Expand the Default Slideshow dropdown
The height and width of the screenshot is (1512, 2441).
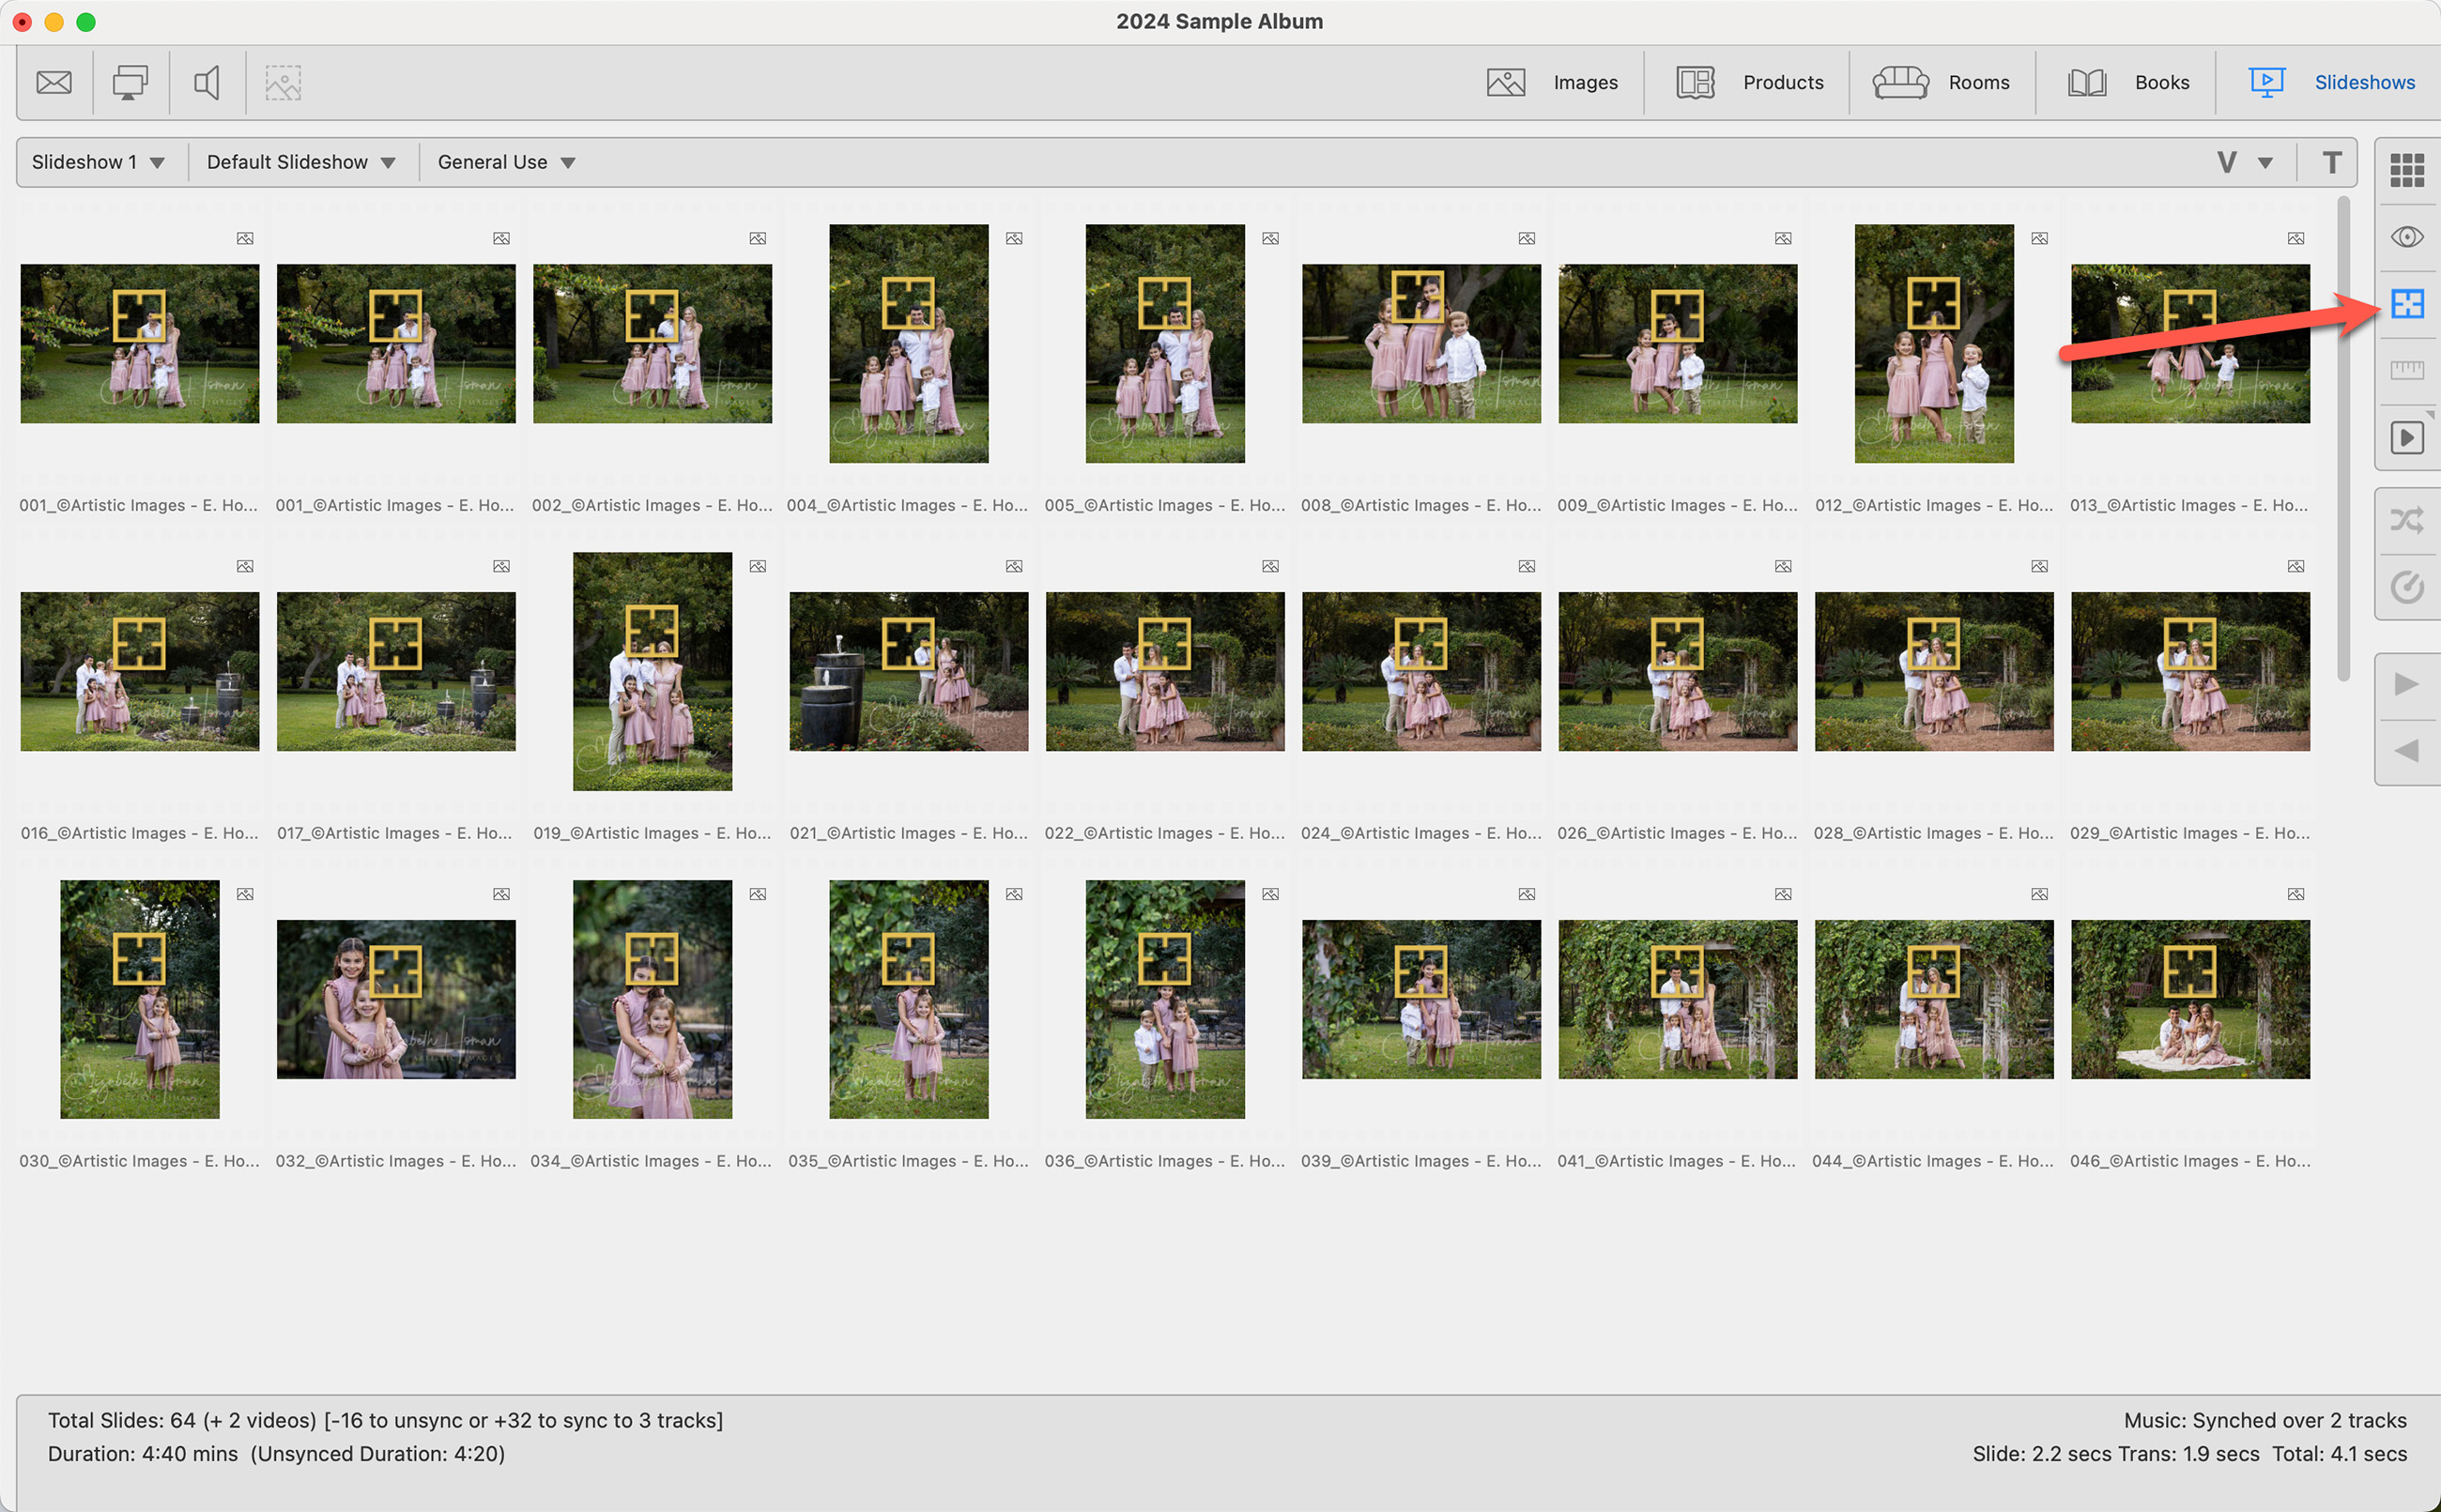(300, 162)
